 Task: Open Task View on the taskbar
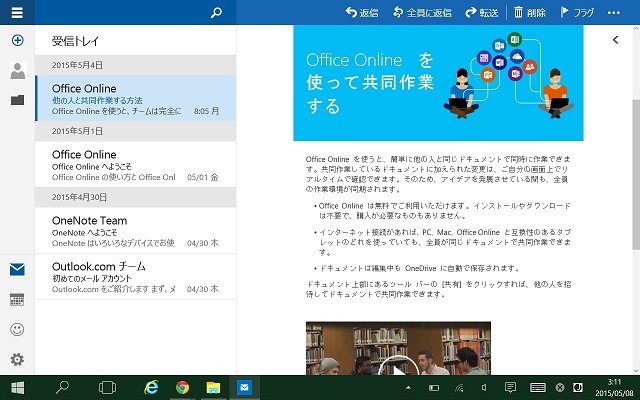[107, 387]
